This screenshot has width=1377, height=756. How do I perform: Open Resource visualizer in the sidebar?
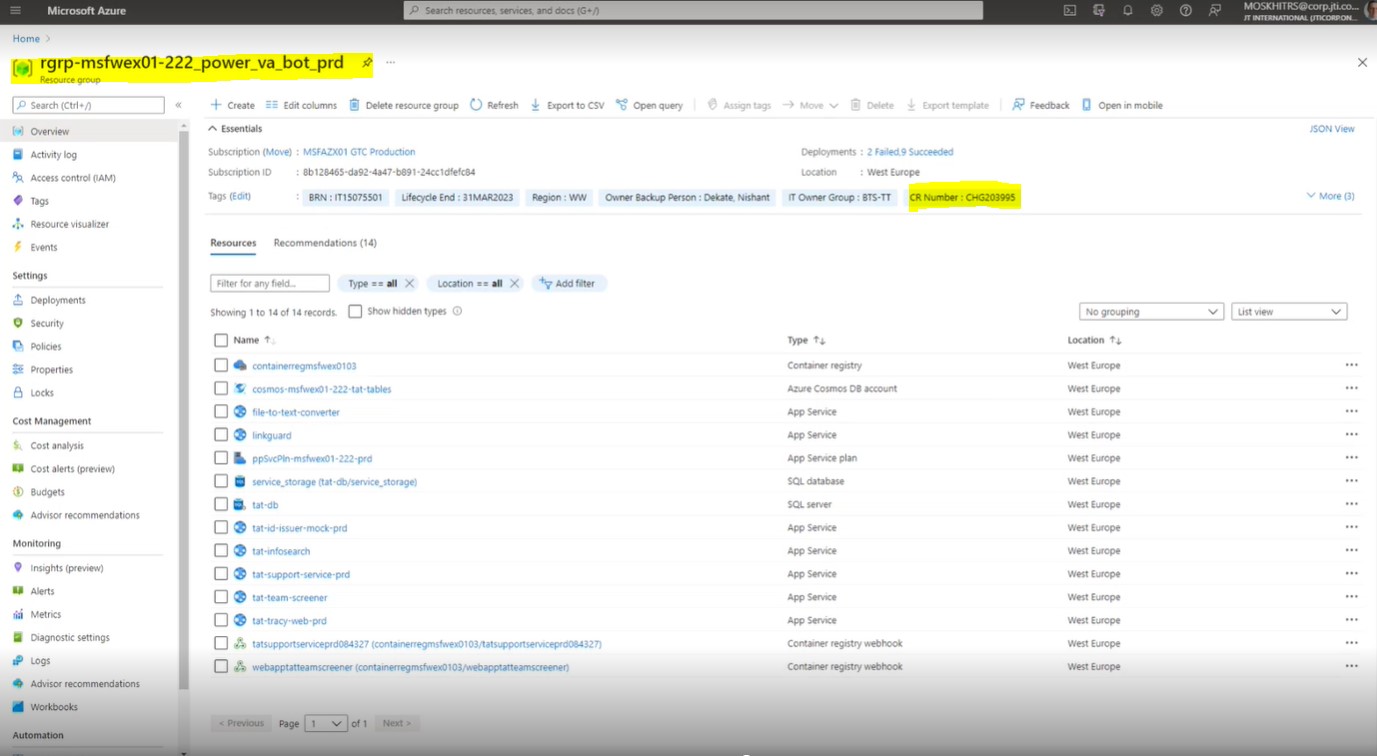coord(70,224)
